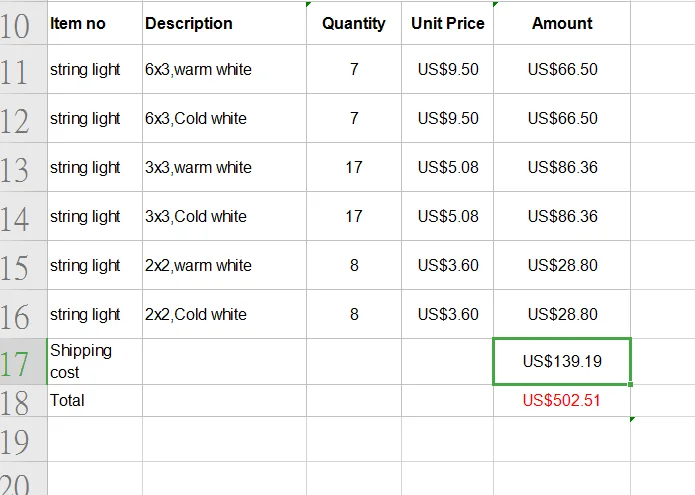Select the US$66.50 amount in row 11
The height and width of the screenshot is (495, 695).
pyautogui.click(x=562, y=69)
